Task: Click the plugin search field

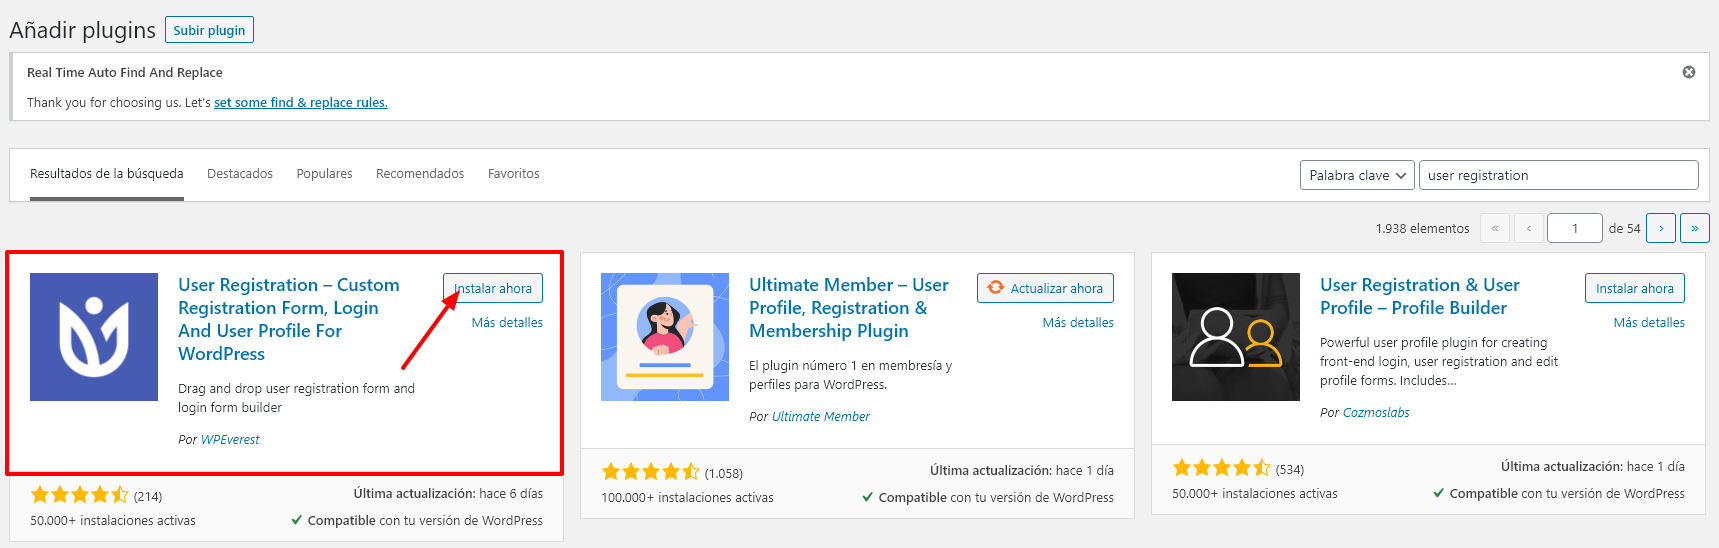Action: 1559,175
